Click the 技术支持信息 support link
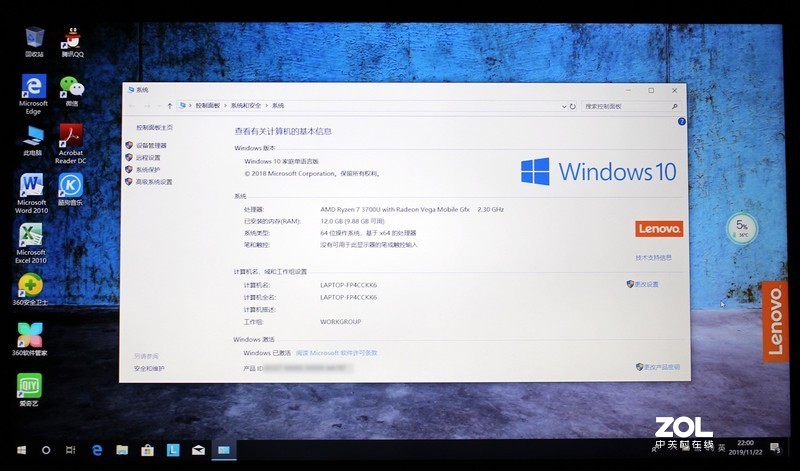The width and height of the screenshot is (800, 471). (x=654, y=258)
